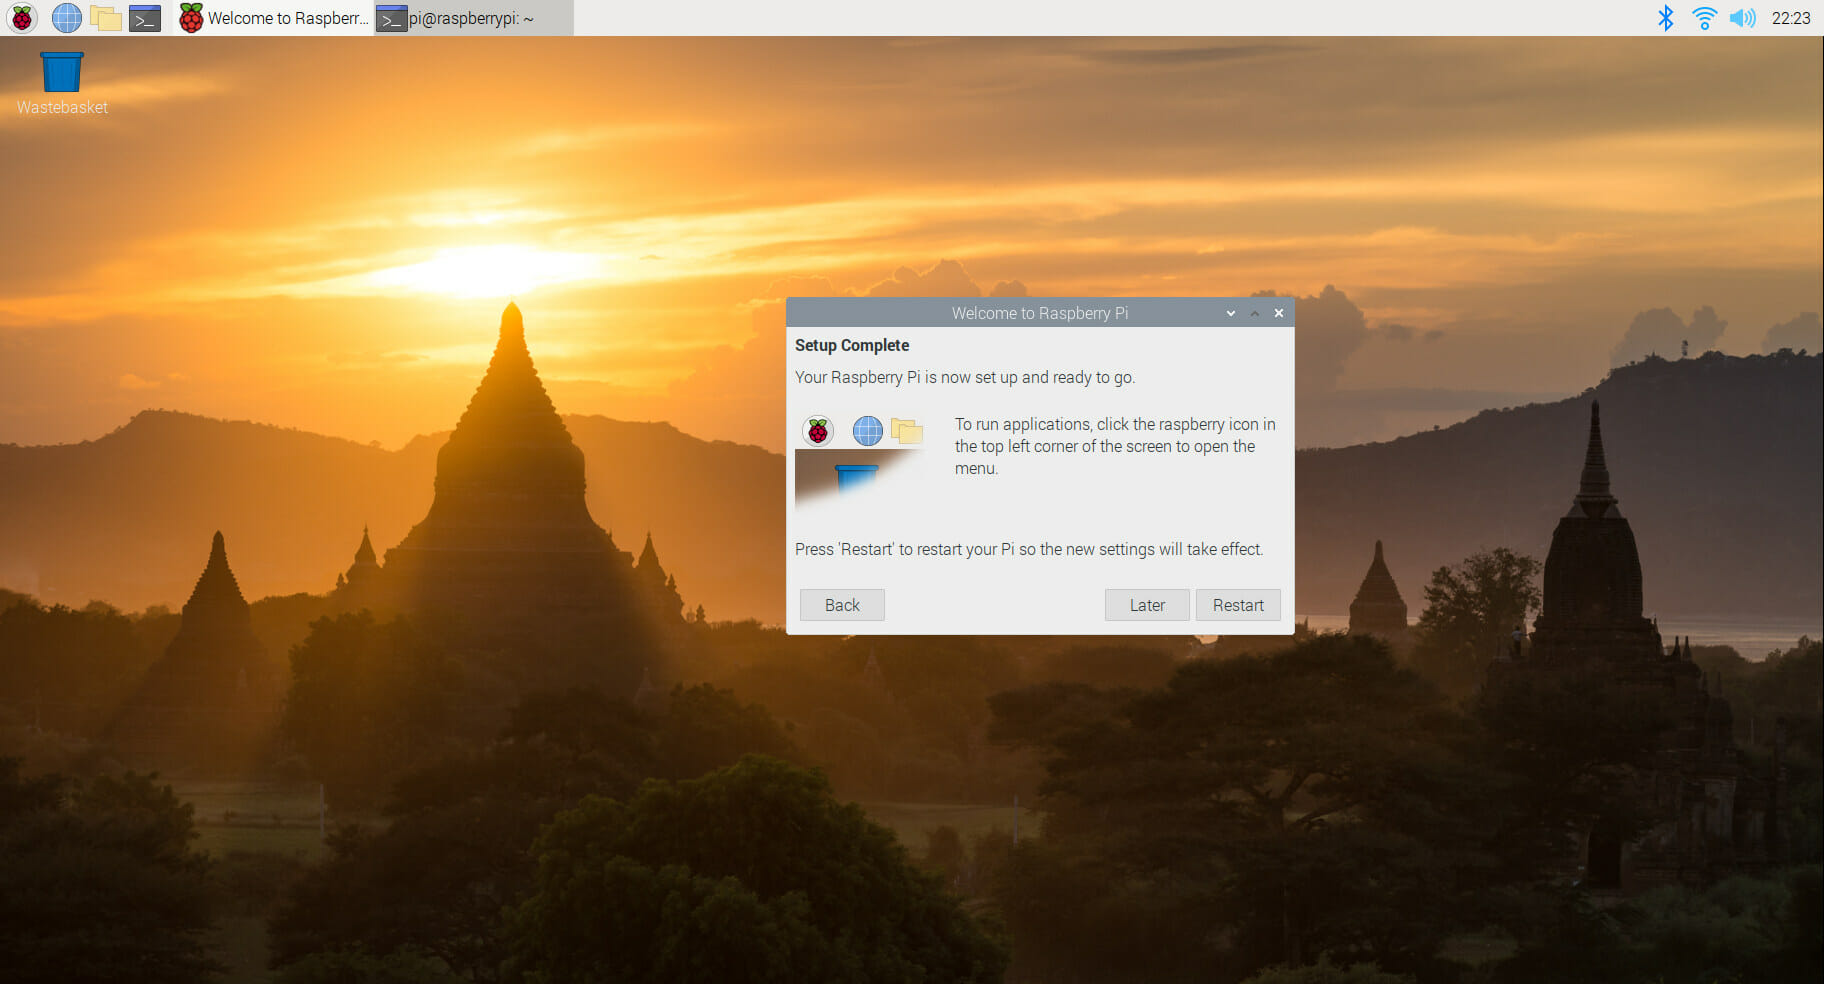Screen dimensions: 1824x984
Task: Go Back in the setup wizard
Action: pyautogui.click(x=842, y=605)
